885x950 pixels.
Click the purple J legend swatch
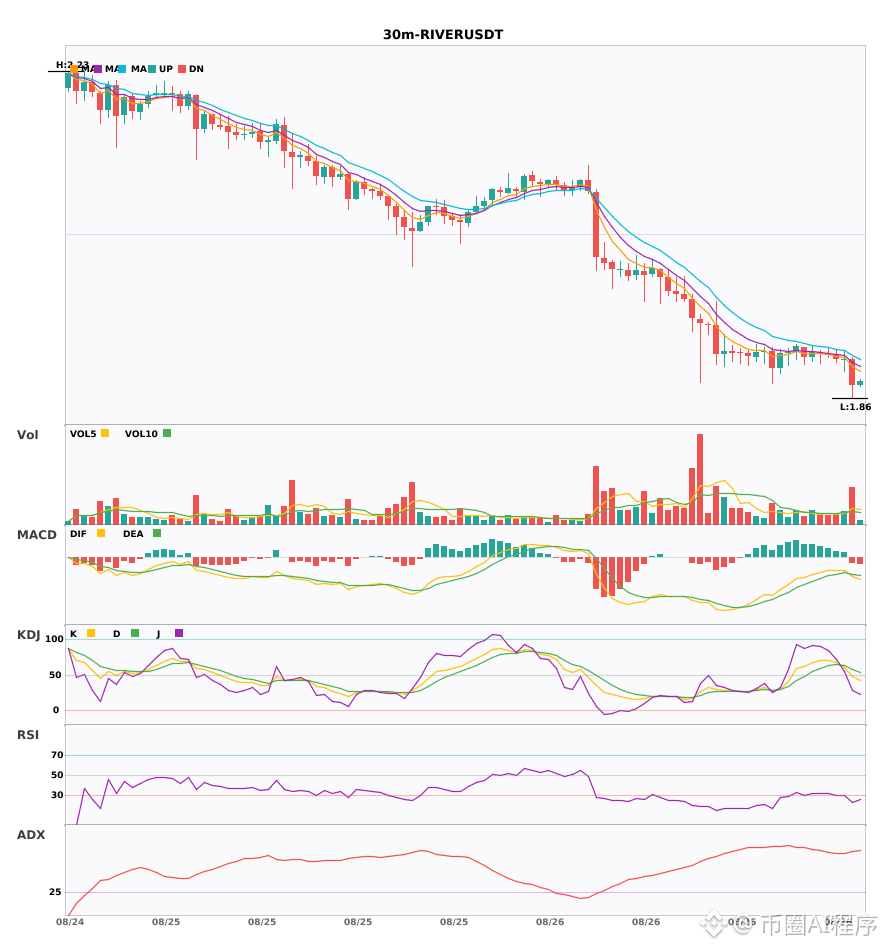coord(179,633)
